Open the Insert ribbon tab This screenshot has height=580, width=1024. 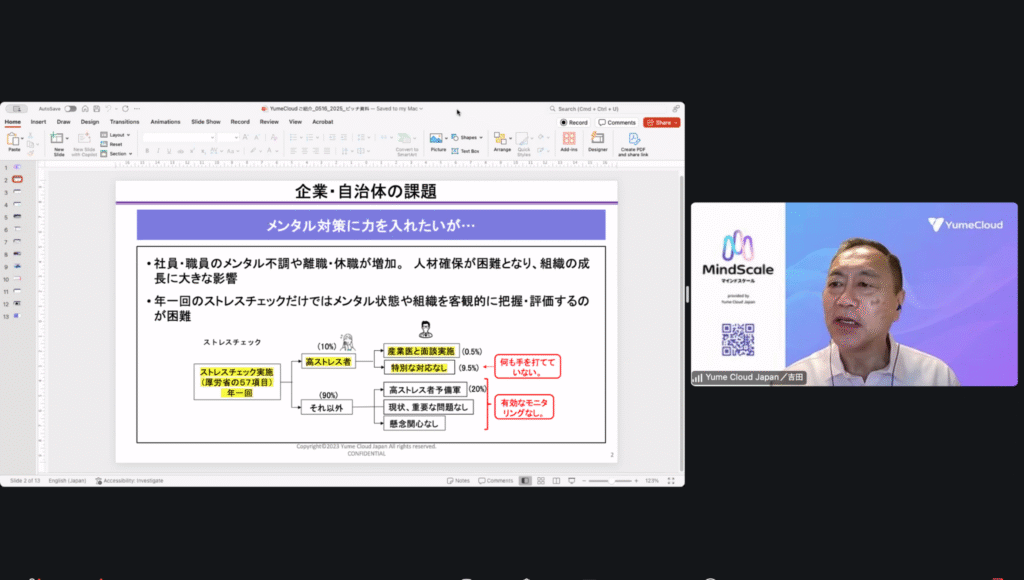[38, 122]
